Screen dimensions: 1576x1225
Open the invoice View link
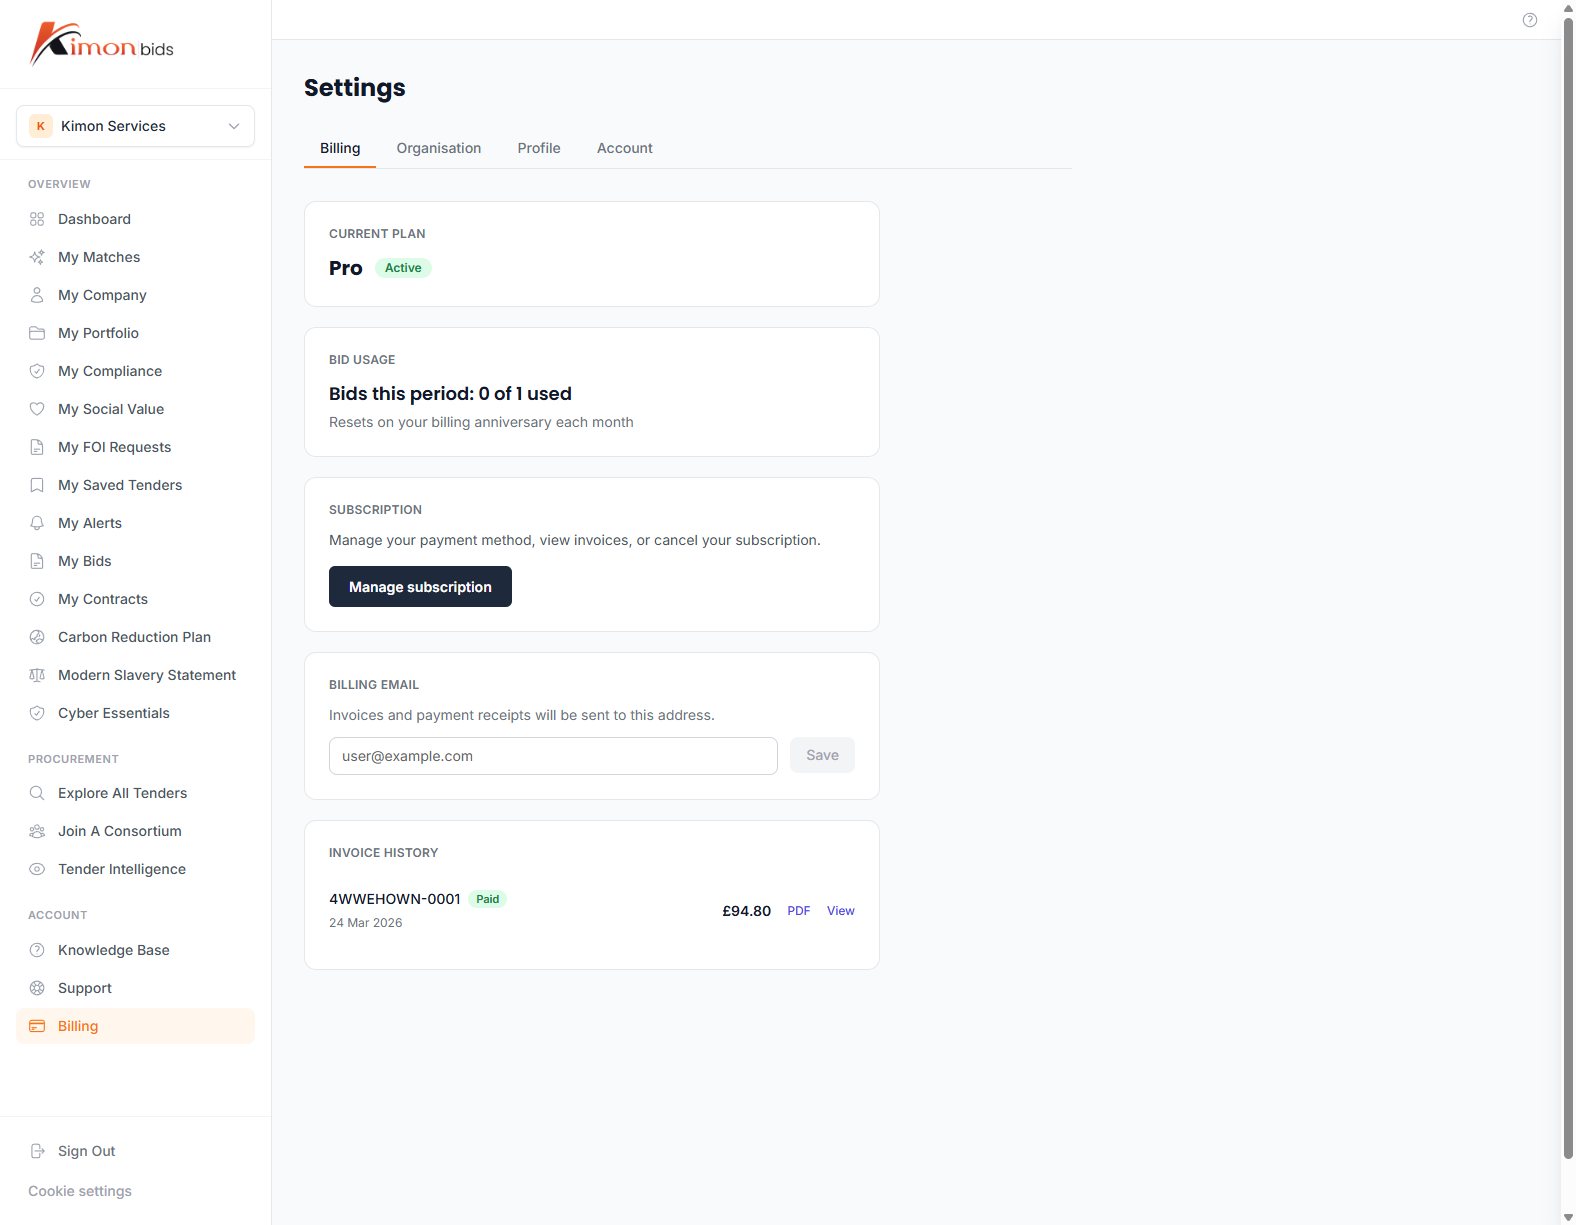tap(841, 911)
